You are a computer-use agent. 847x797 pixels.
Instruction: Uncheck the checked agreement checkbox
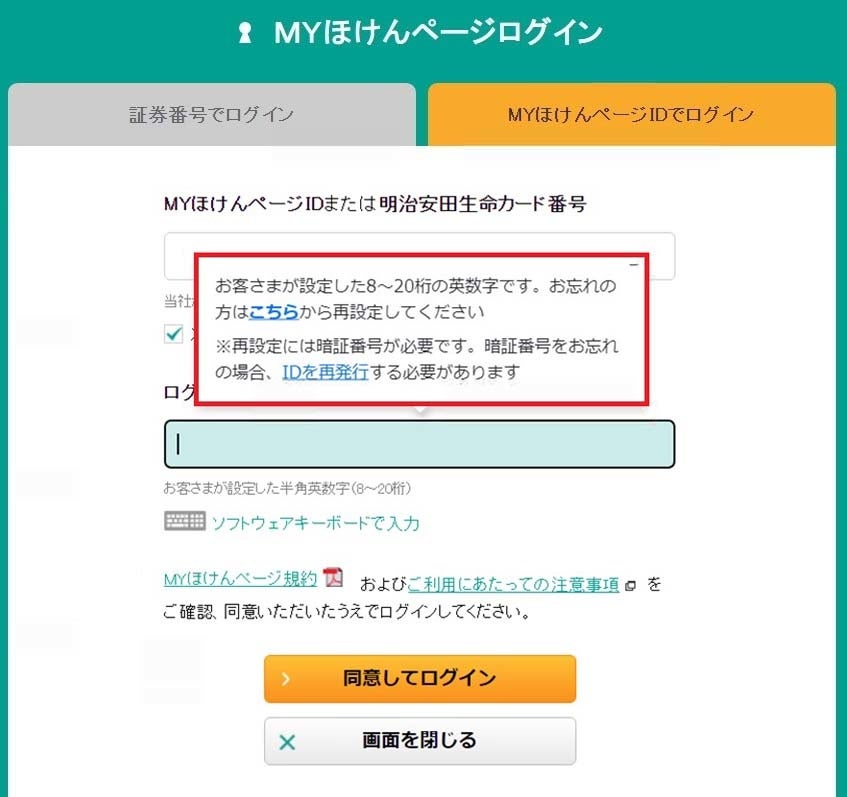[x=172, y=331]
